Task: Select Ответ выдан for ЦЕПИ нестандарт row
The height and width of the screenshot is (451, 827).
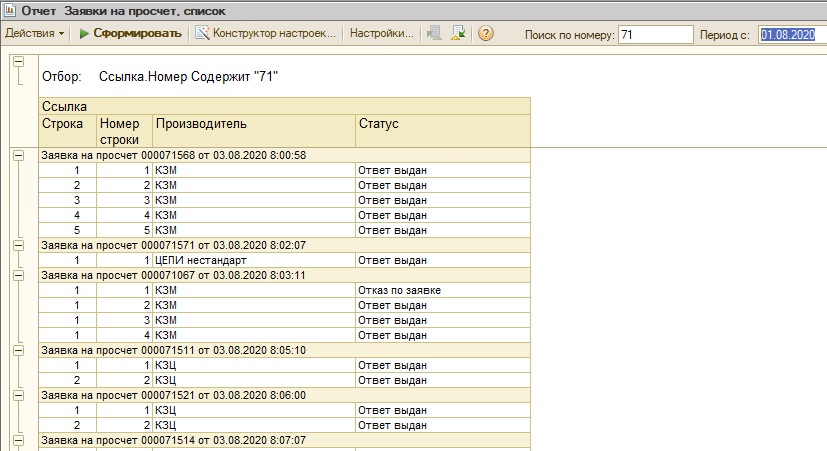Action: (x=443, y=260)
